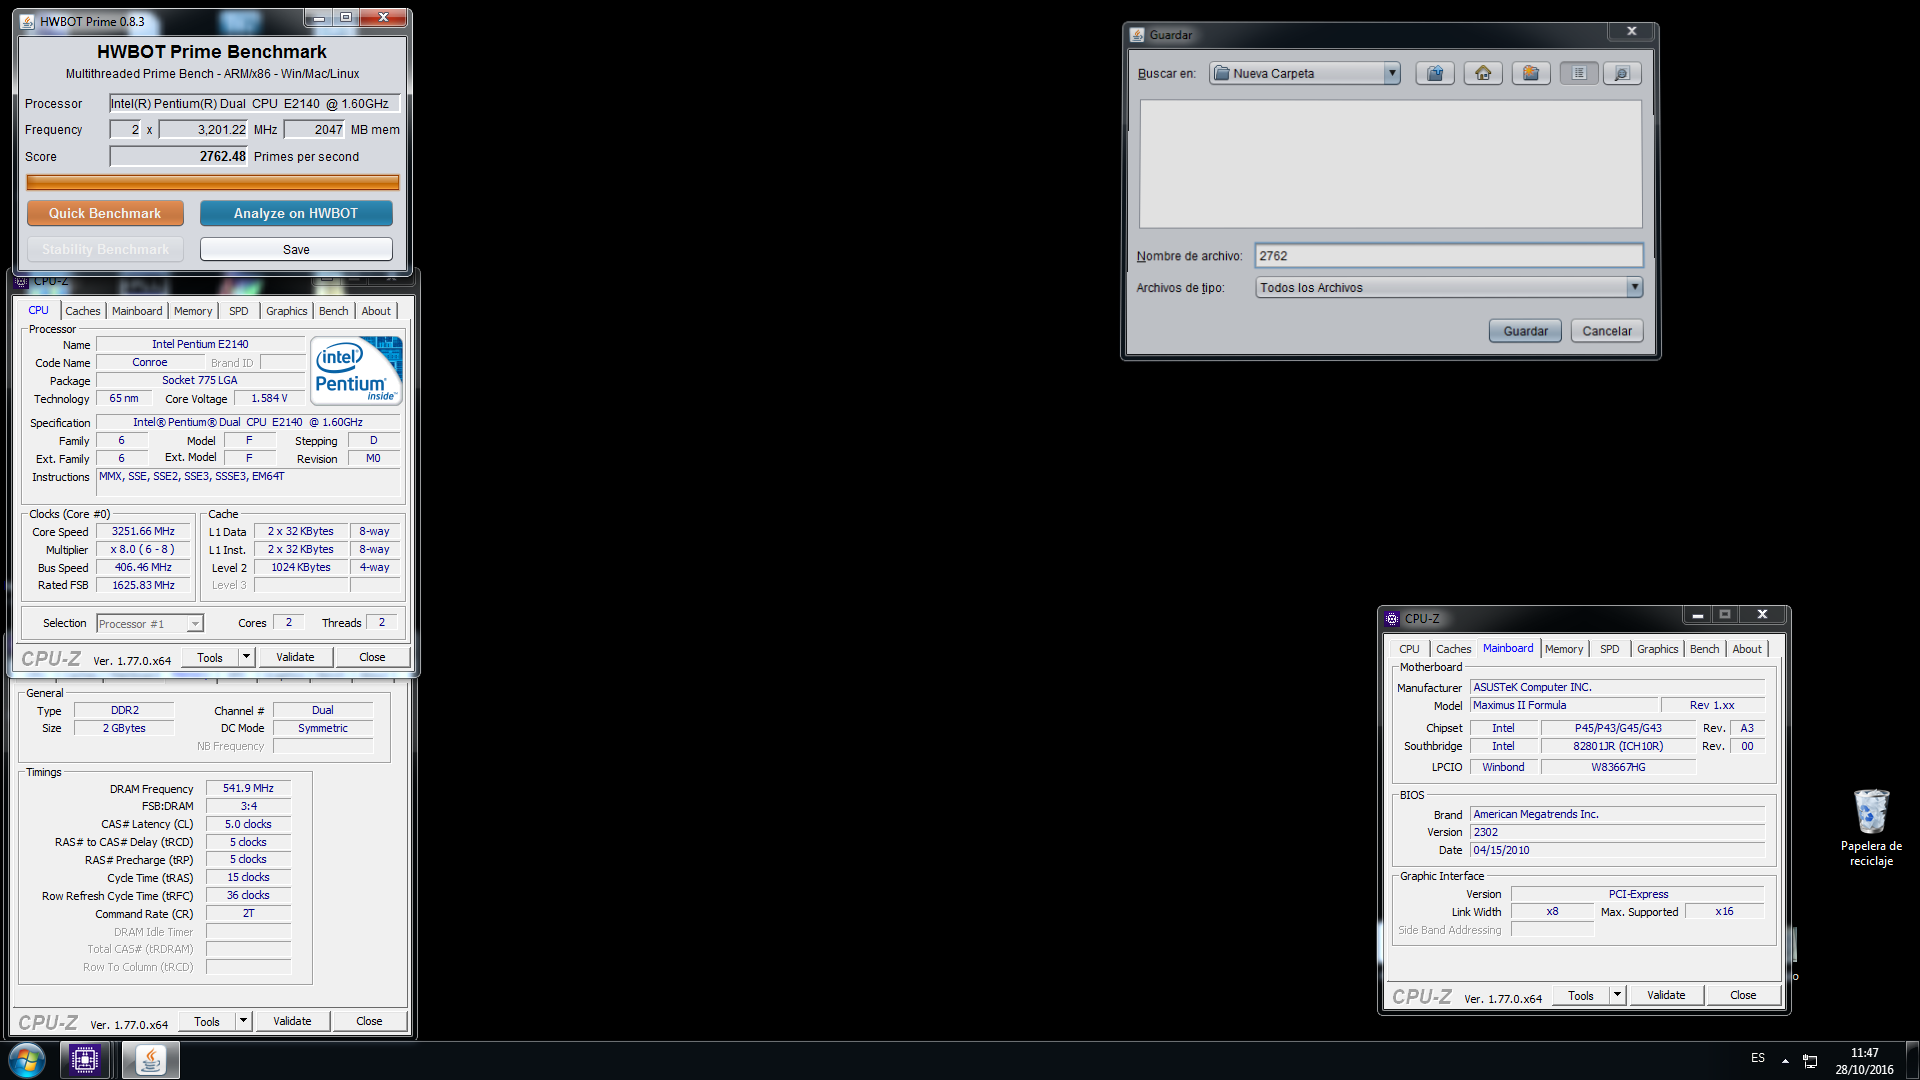
Task: Click Cancelar in the save dialog
Action: (x=1607, y=331)
